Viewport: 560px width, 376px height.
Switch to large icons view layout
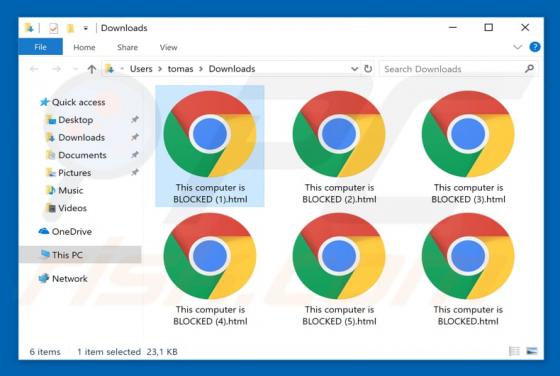click(x=531, y=351)
